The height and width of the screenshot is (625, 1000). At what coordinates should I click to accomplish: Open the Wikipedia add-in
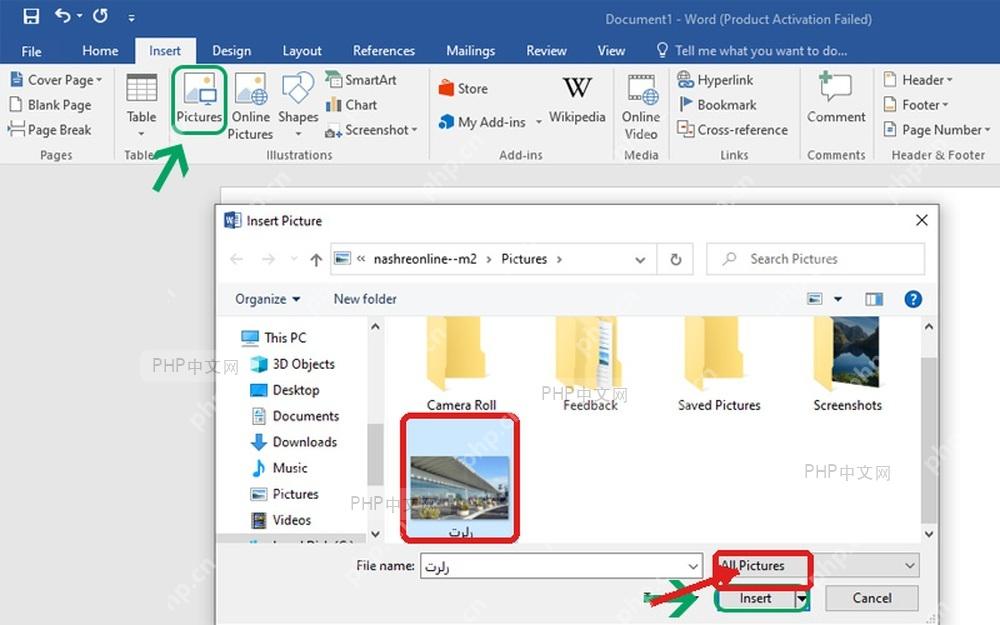577,99
